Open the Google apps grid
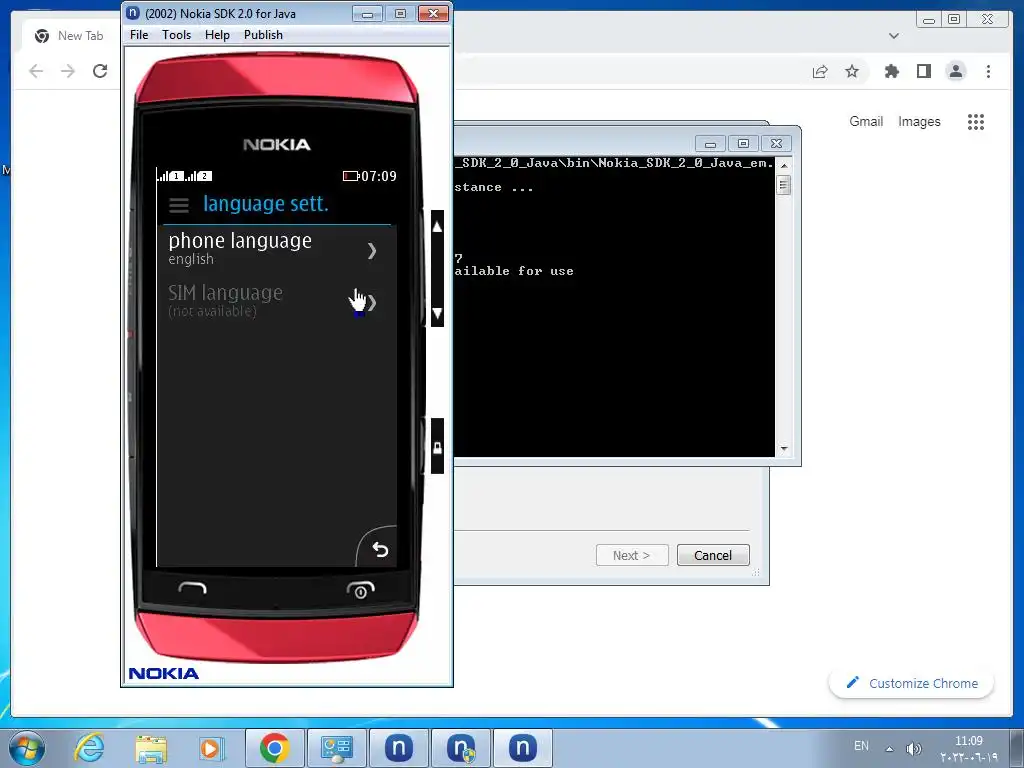The image size is (1024, 768). point(976,121)
